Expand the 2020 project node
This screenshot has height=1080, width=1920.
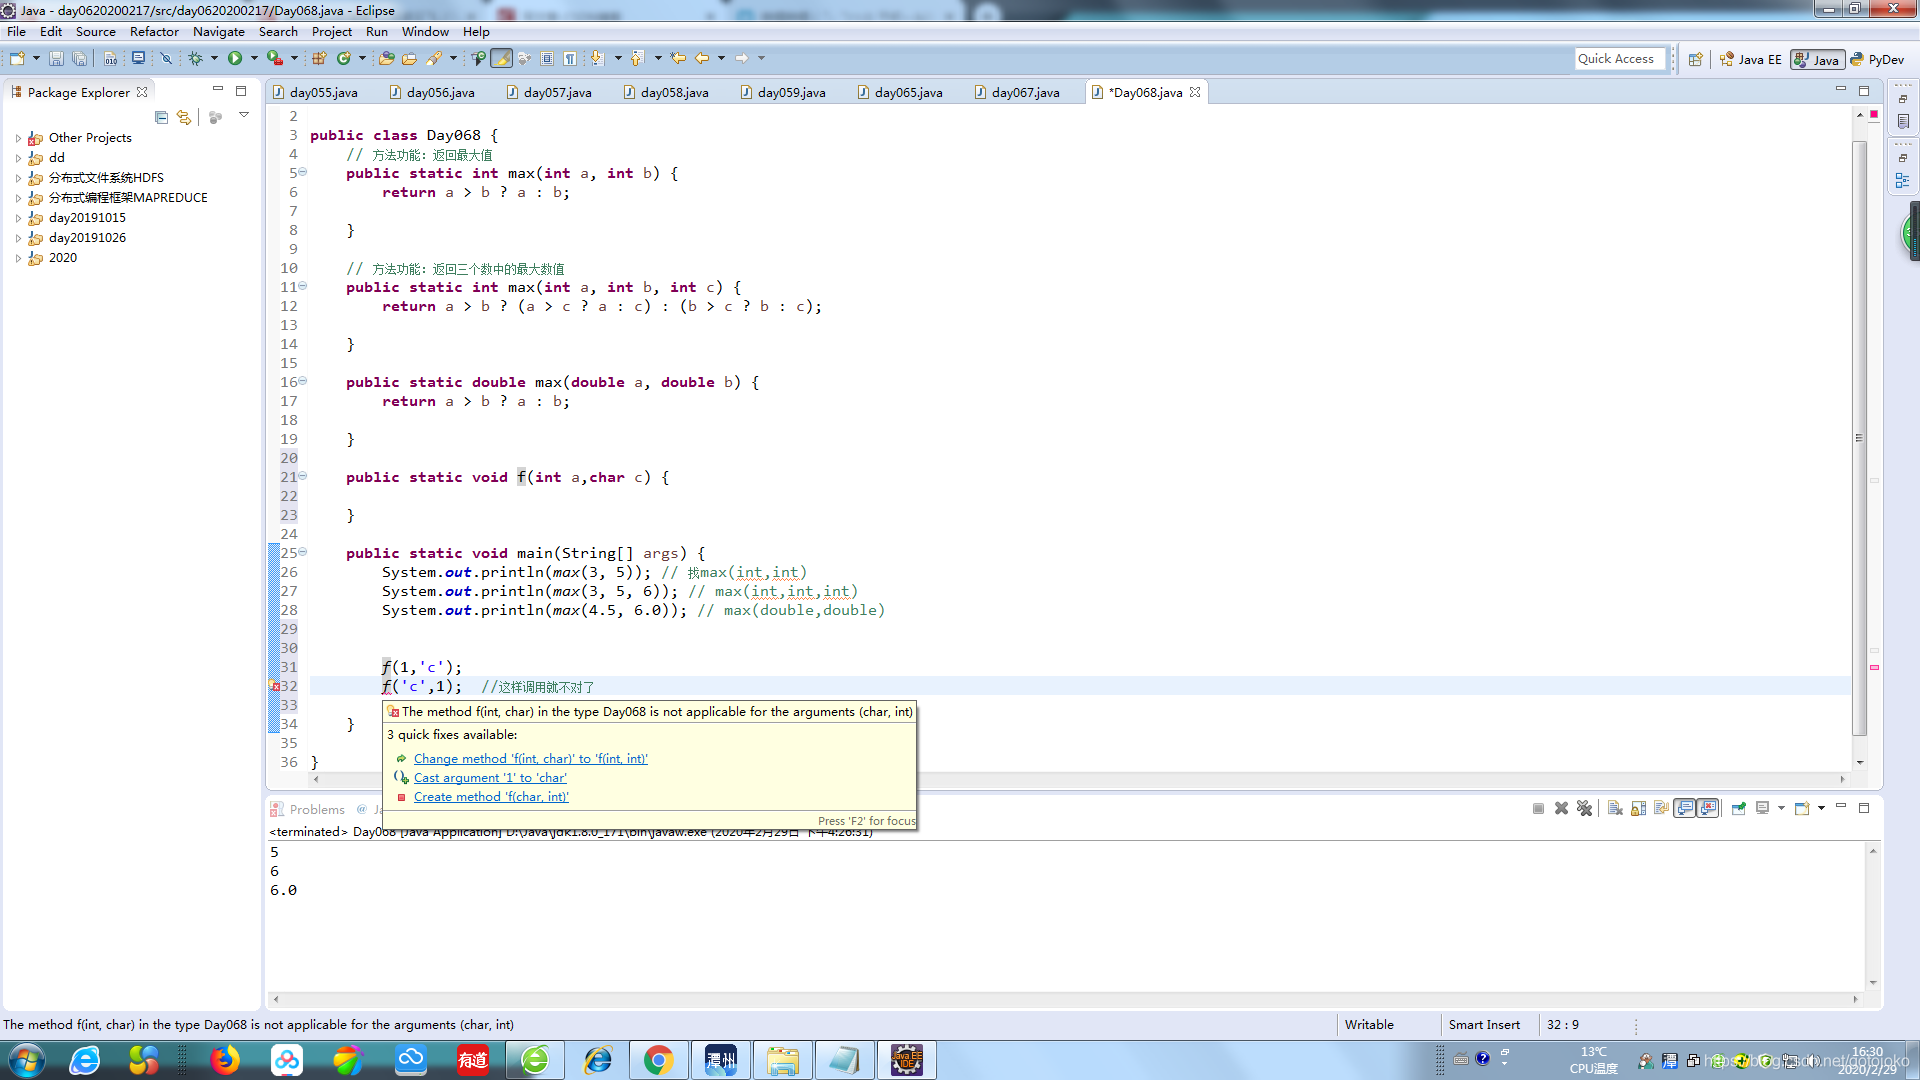18,258
